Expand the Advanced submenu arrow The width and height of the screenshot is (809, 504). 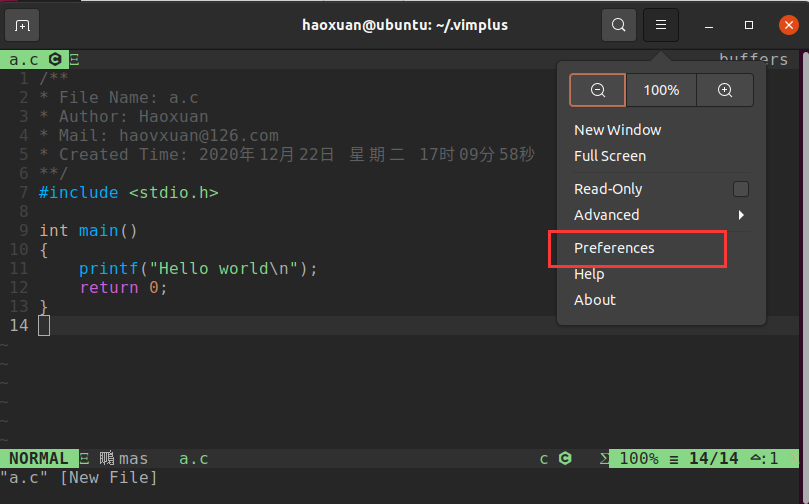tap(741, 215)
